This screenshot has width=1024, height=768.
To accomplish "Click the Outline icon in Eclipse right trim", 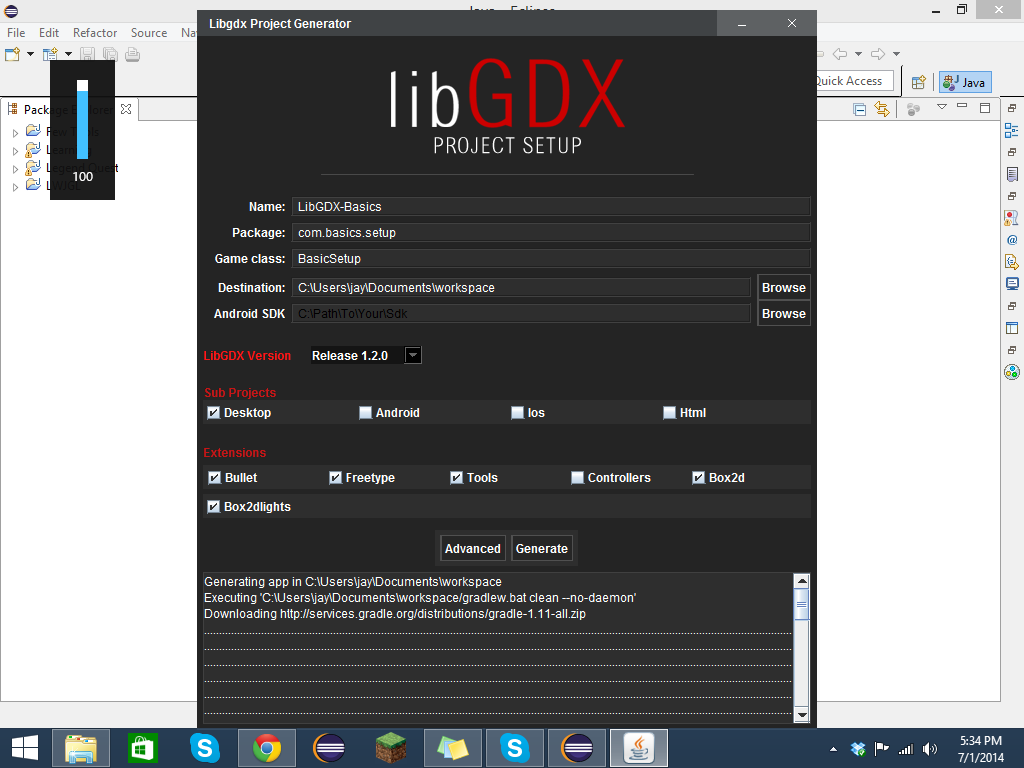I will pos(1012,130).
